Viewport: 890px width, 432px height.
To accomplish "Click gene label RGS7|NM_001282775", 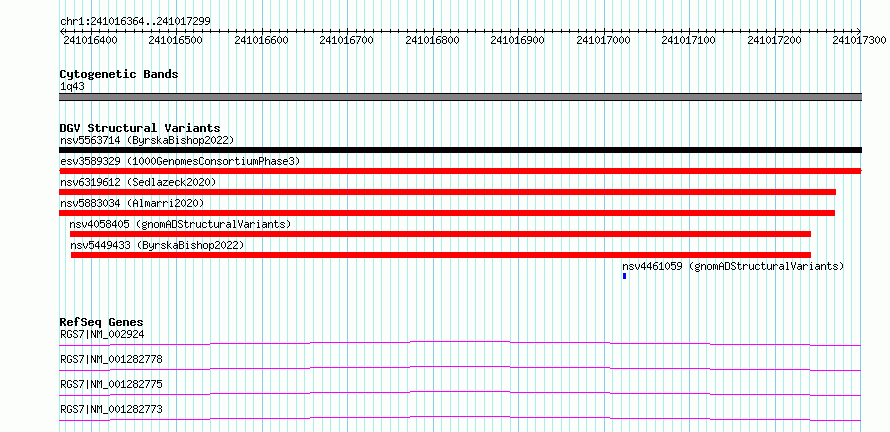I will [x=111, y=384].
